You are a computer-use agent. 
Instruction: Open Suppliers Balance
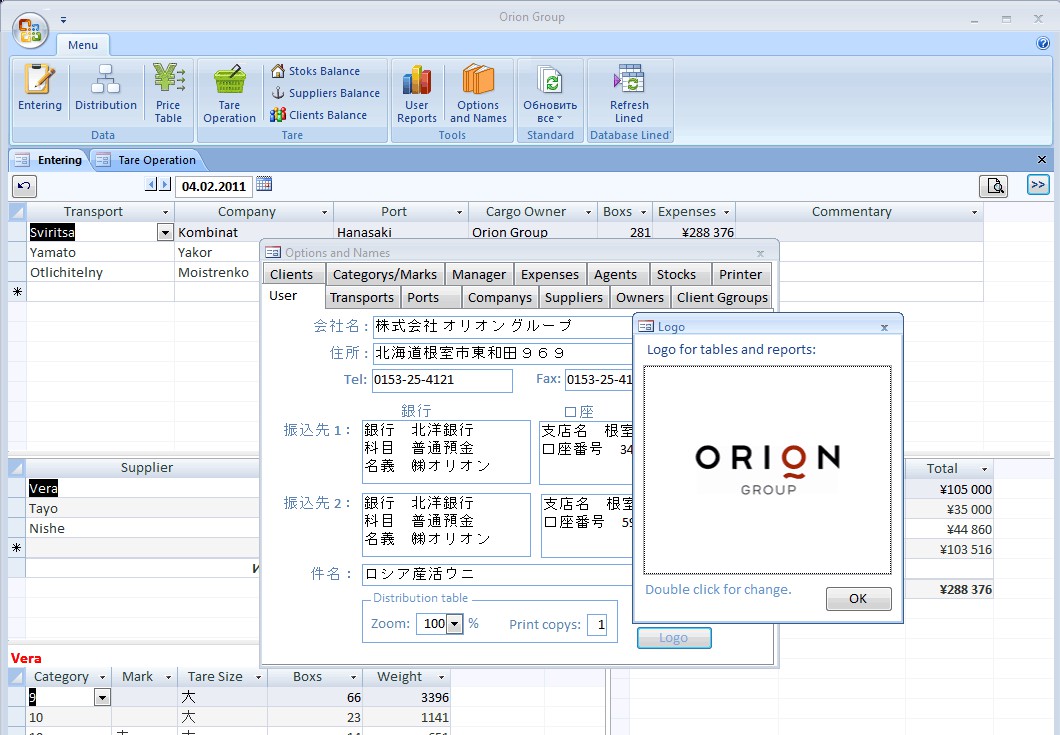click(x=326, y=93)
